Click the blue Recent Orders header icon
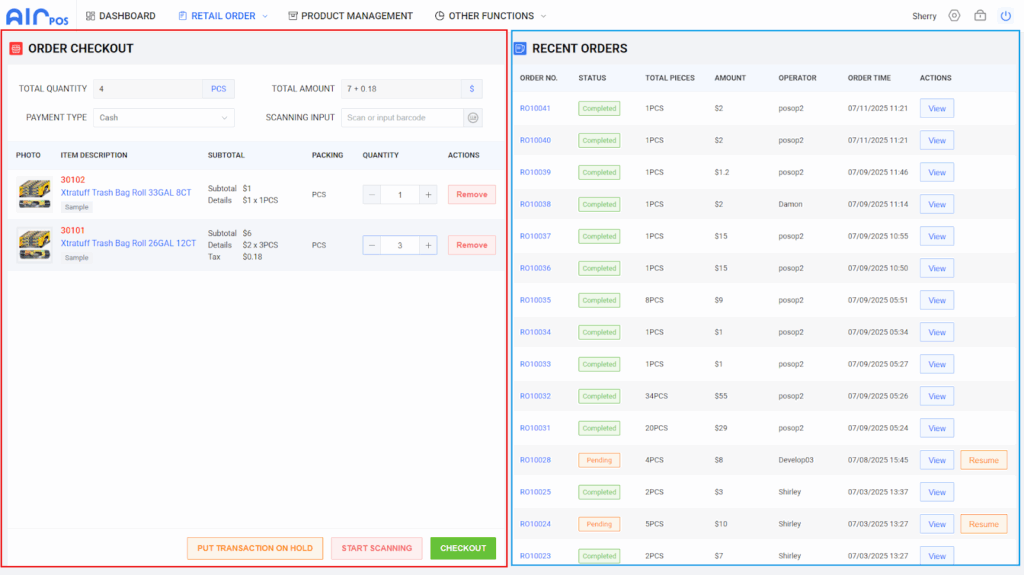 [520, 48]
